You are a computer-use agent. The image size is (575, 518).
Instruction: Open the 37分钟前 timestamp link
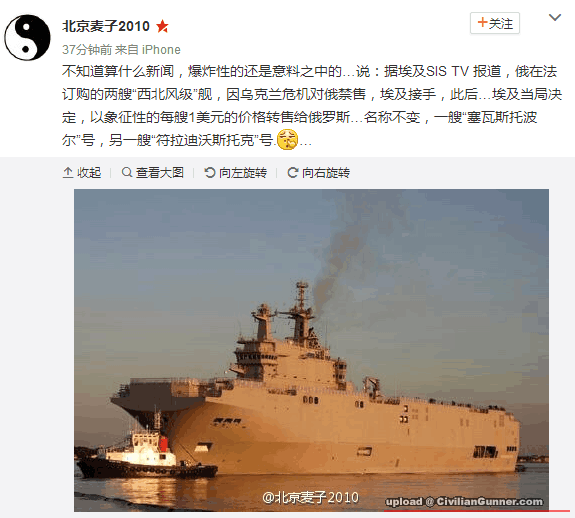87,49
